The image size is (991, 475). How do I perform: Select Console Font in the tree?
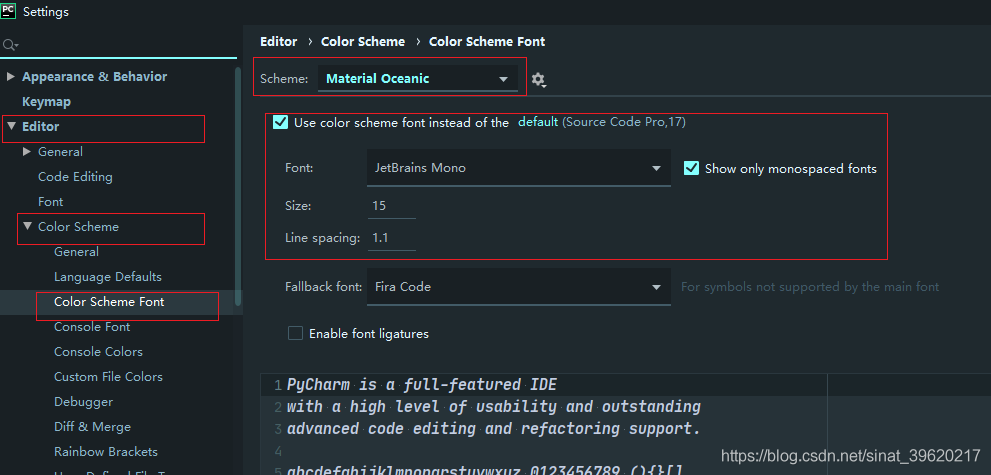tap(92, 327)
